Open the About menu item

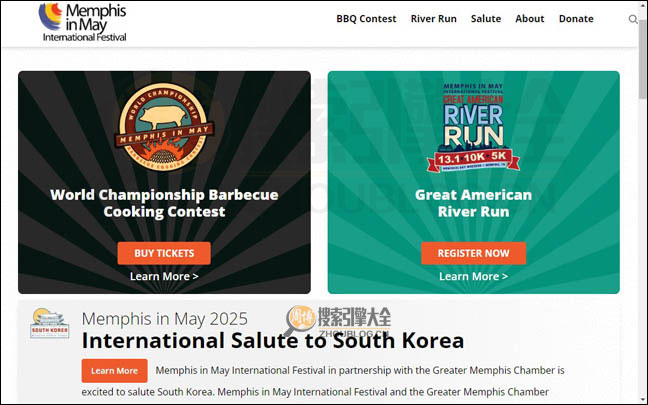click(530, 19)
